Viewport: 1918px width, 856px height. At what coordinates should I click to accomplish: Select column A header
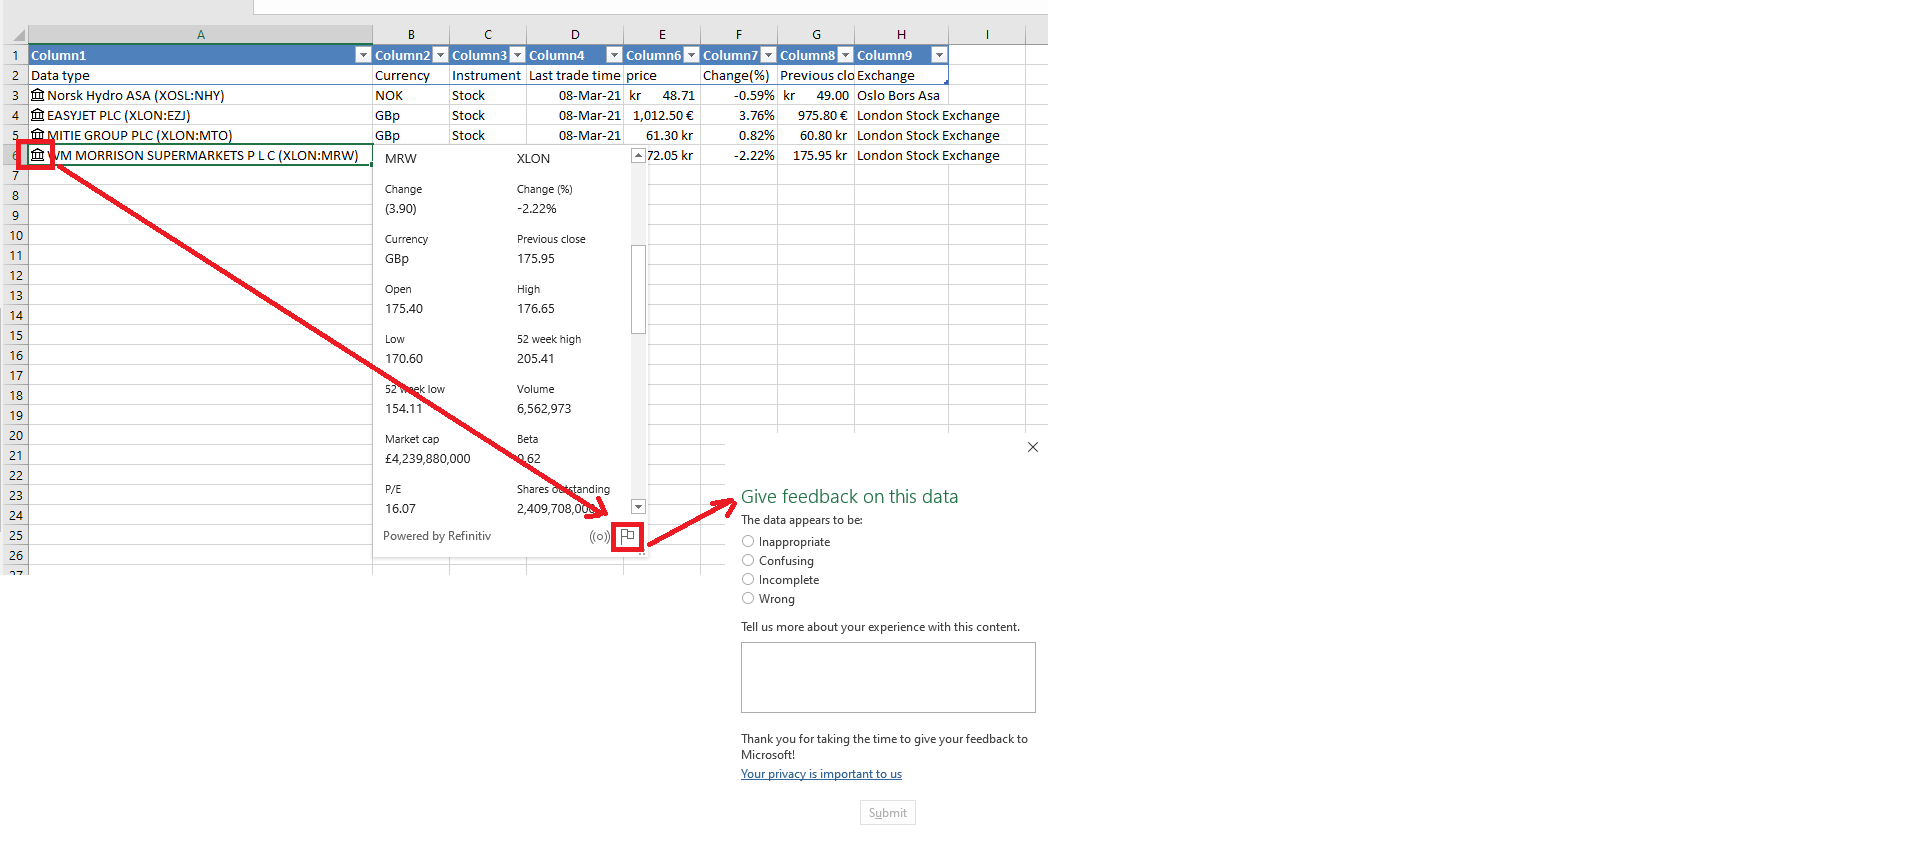200,35
